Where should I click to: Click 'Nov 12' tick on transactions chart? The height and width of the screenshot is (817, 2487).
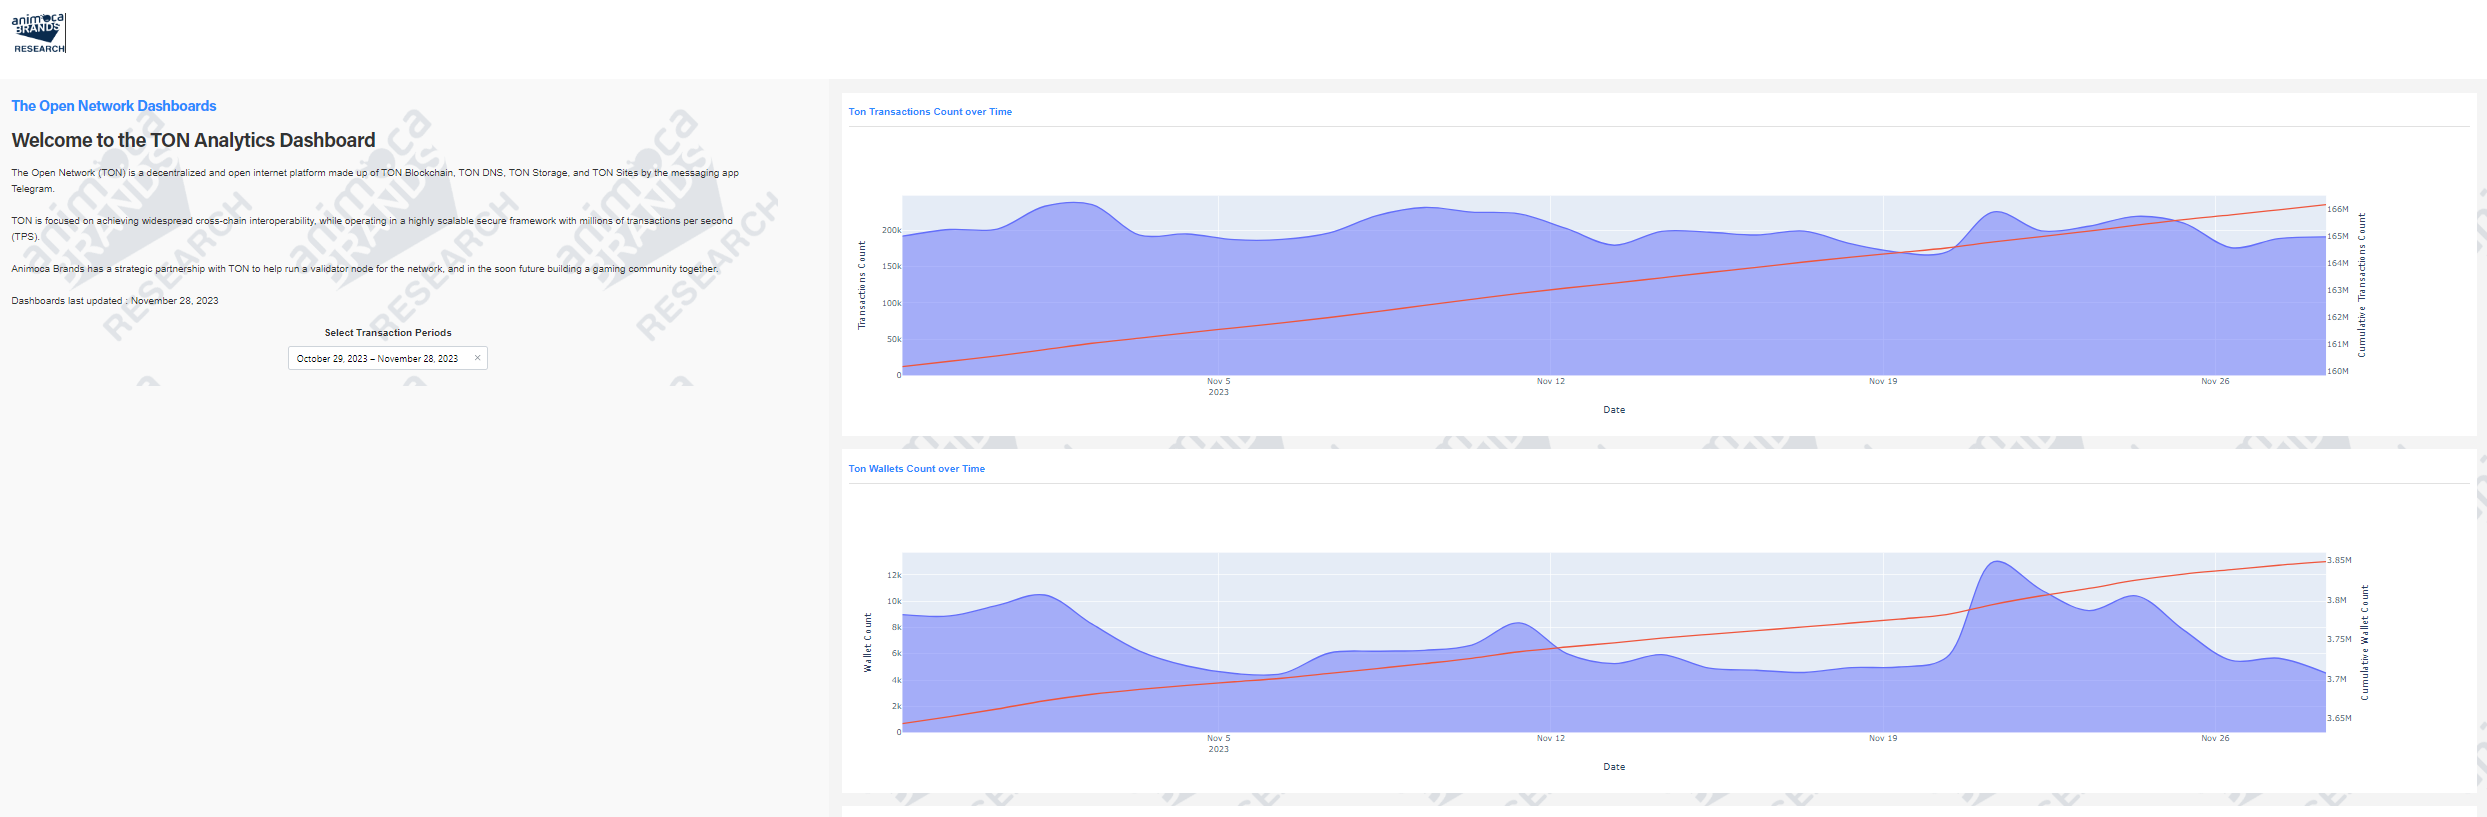coord(1551,381)
